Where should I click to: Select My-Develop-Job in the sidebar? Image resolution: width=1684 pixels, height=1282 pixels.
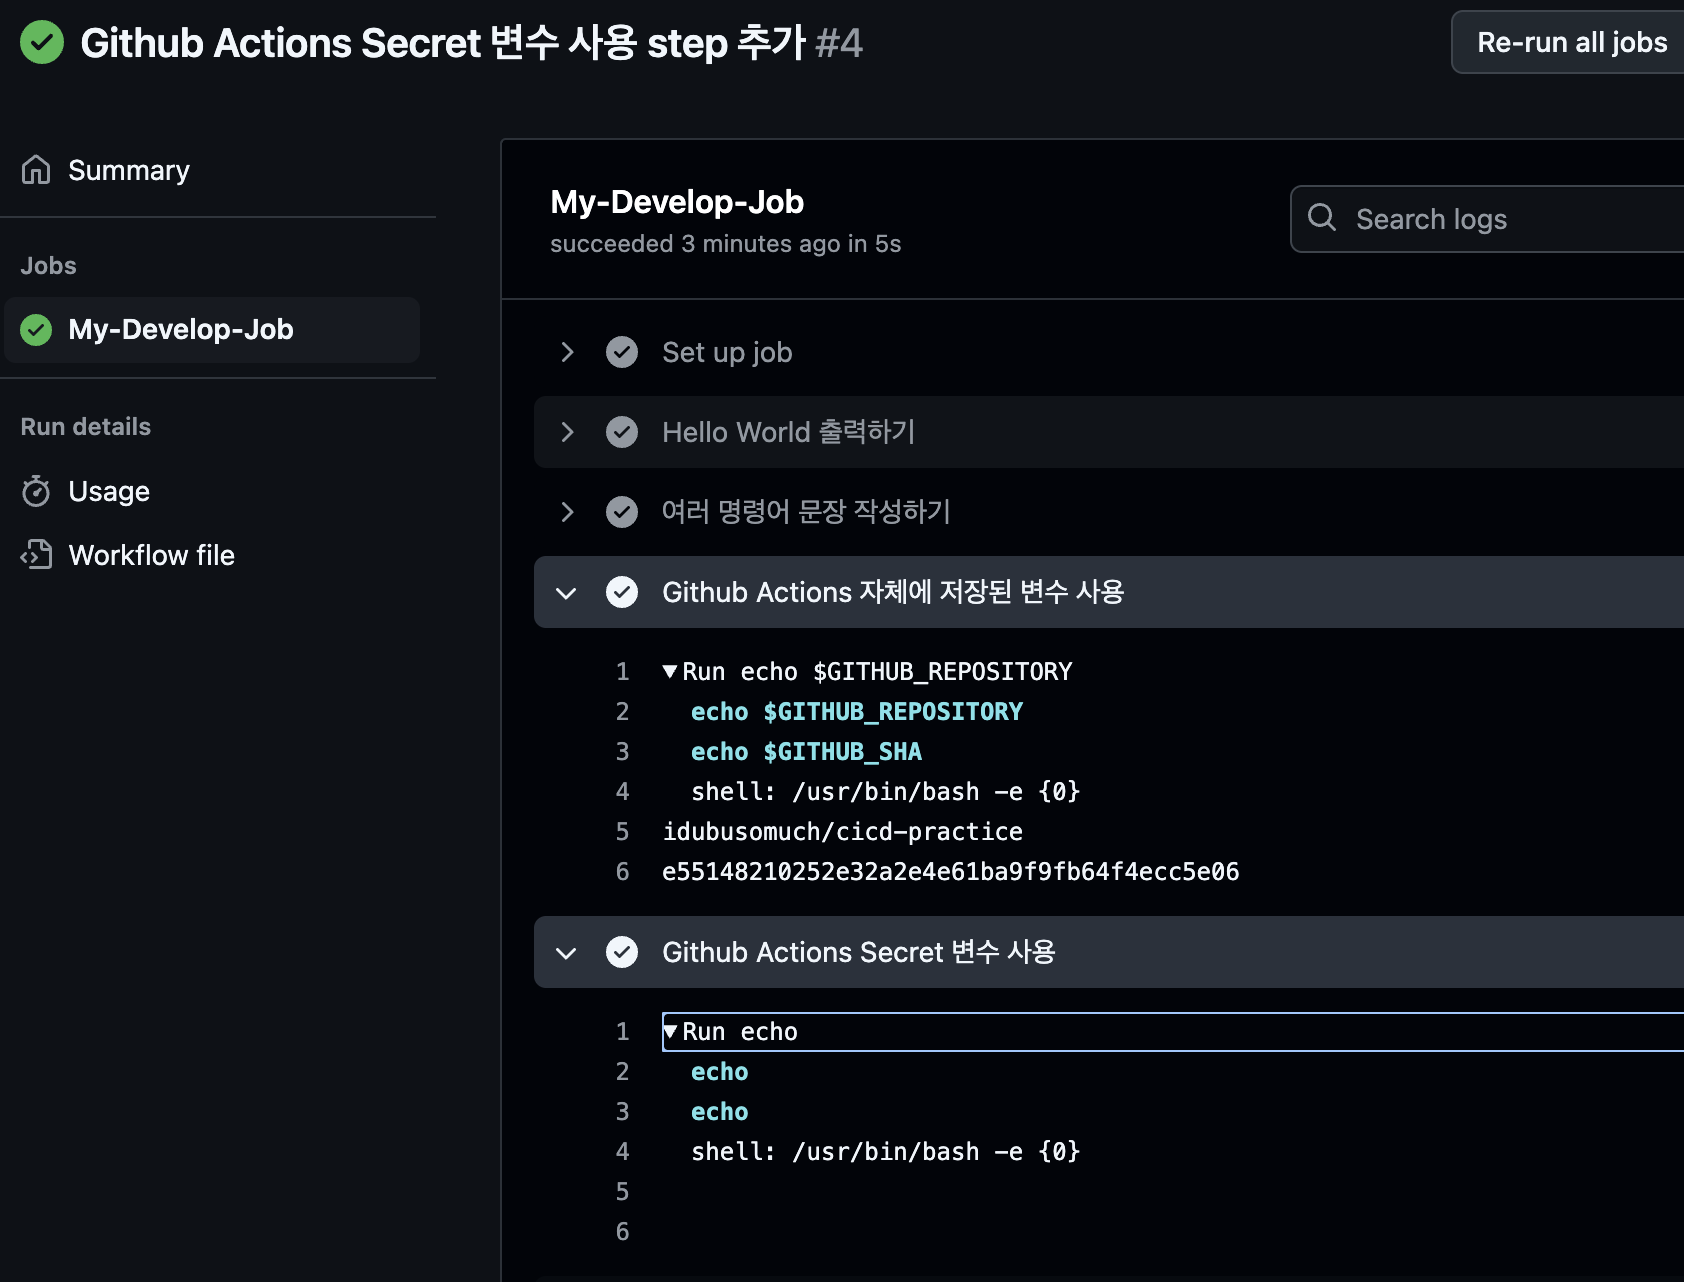coord(212,330)
